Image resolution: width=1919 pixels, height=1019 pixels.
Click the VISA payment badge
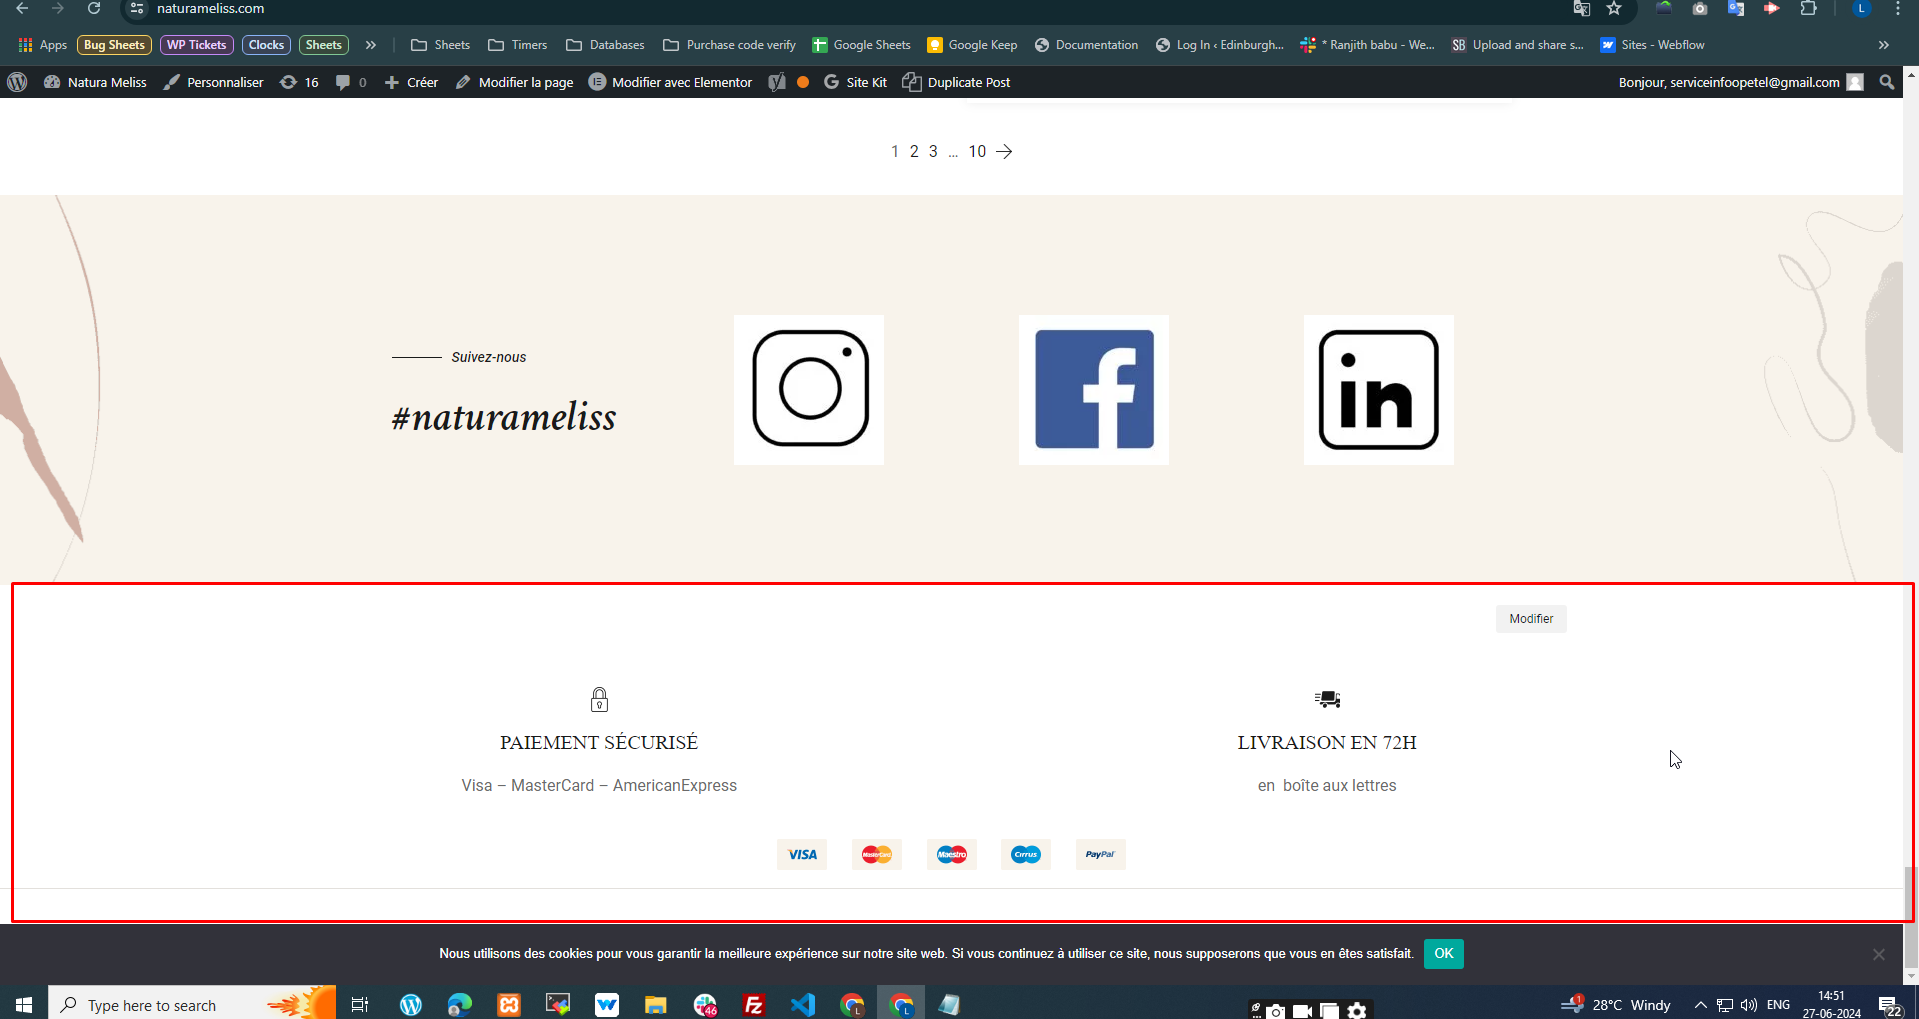point(802,854)
